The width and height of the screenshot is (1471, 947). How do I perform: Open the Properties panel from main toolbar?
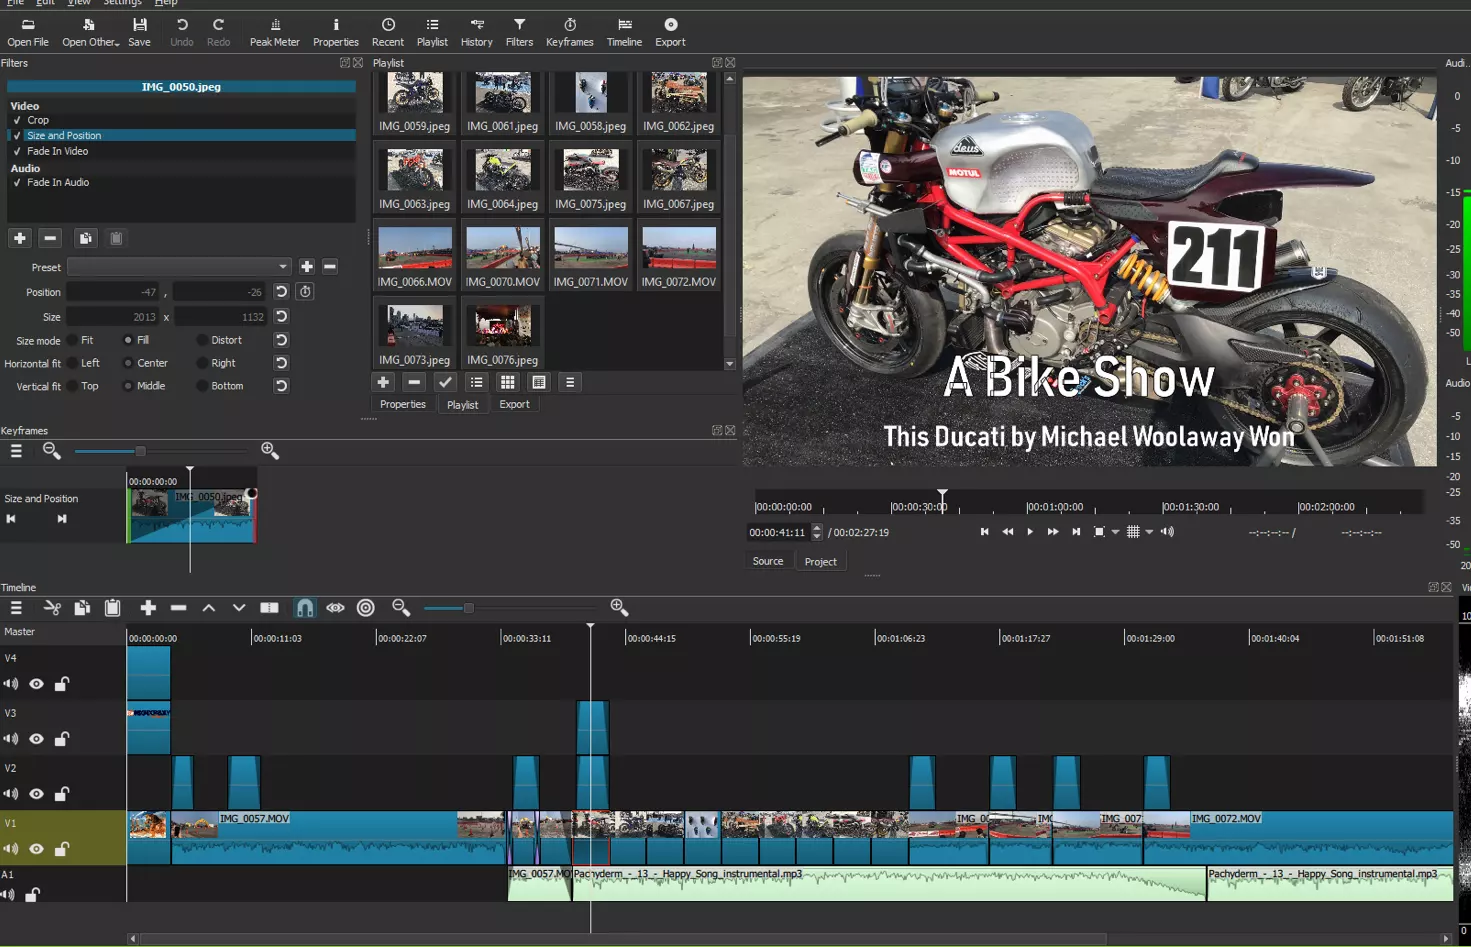coord(335,32)
